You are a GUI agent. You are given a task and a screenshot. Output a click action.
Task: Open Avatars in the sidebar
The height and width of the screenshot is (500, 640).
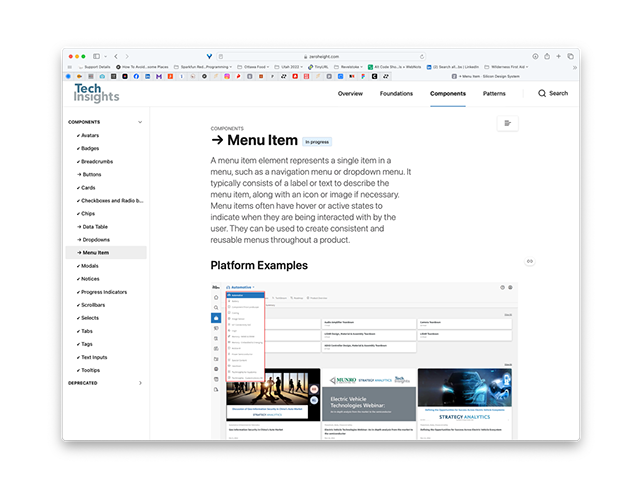click(88, 135)
